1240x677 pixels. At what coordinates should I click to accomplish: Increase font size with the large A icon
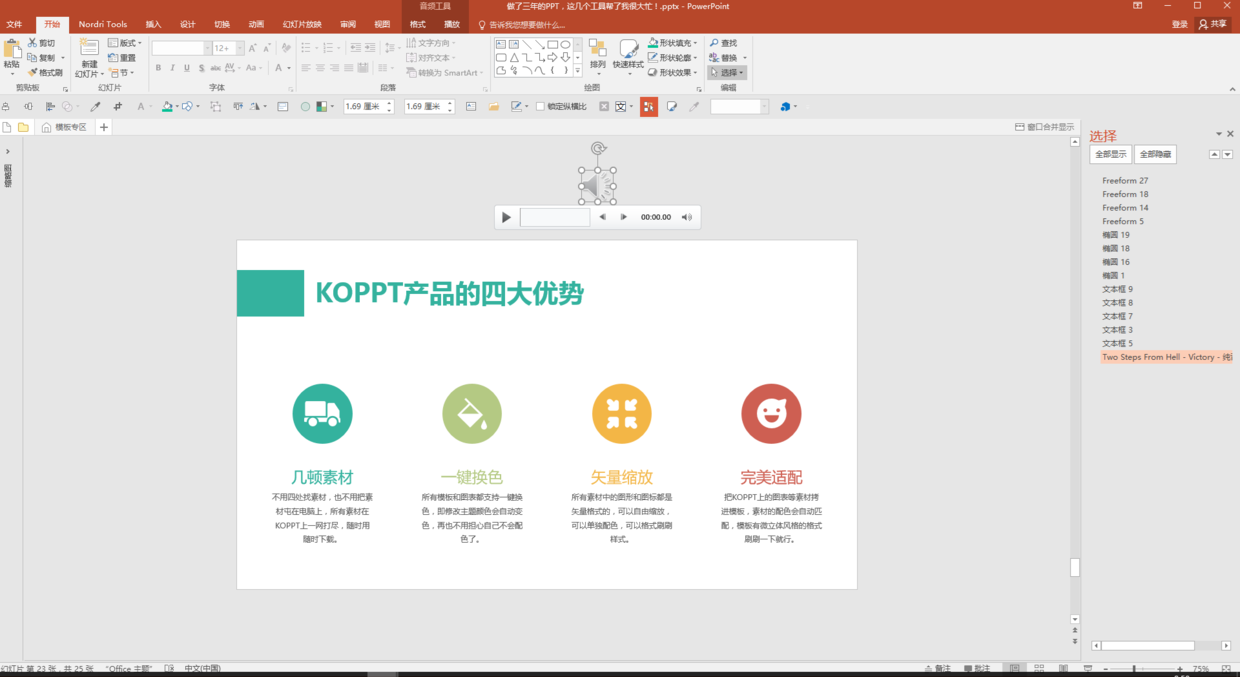pos(252,48)
